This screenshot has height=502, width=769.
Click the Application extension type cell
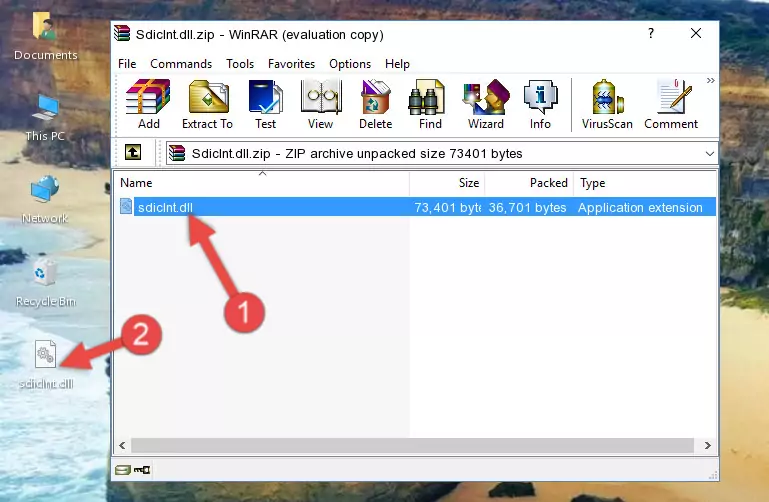[x=640, y=207]
